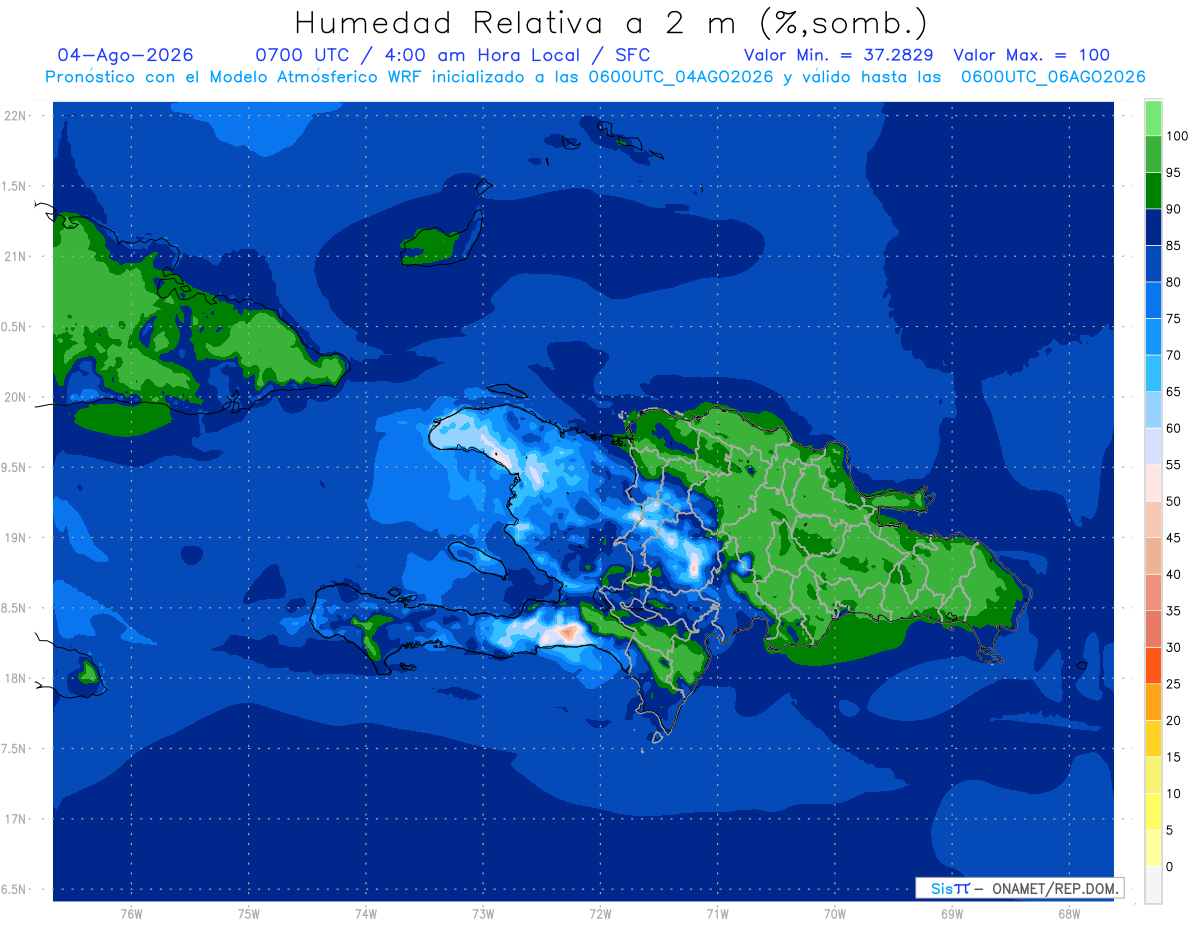This screenshot has height=927, width=1200.
Task: Click the legend value 25
Action: [1174, 684]
